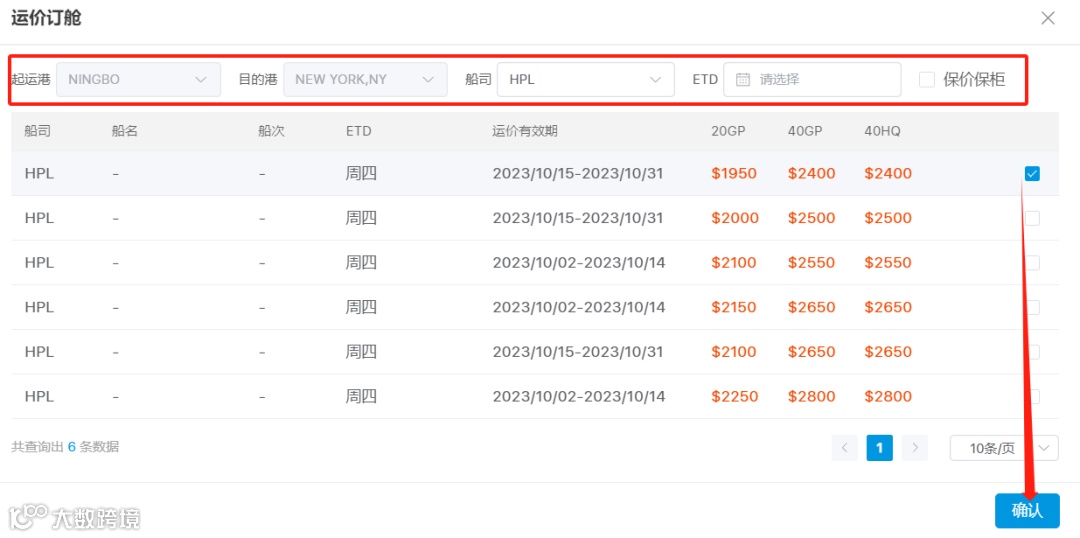Click the $2500 40GP price
This screenshot has width=1080, height=538.
[811, 218]
